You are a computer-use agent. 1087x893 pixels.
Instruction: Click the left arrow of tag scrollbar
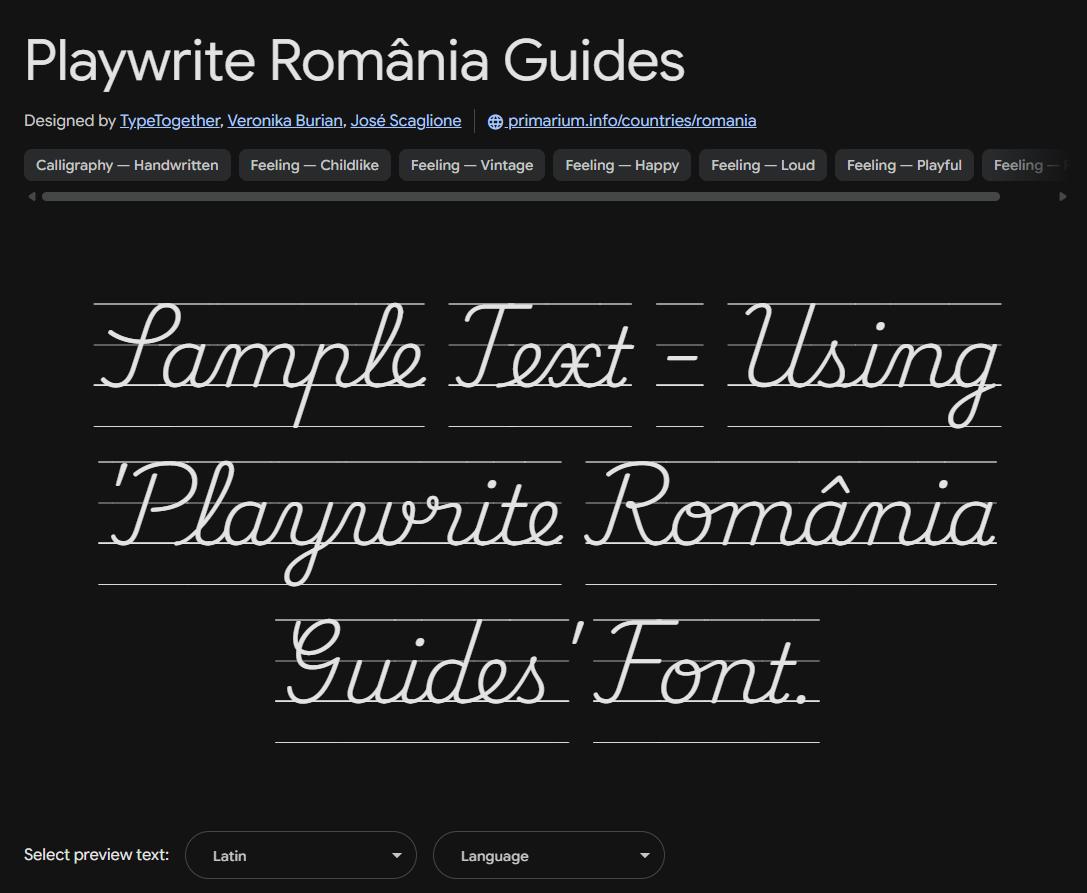click(x=31, y=197)
